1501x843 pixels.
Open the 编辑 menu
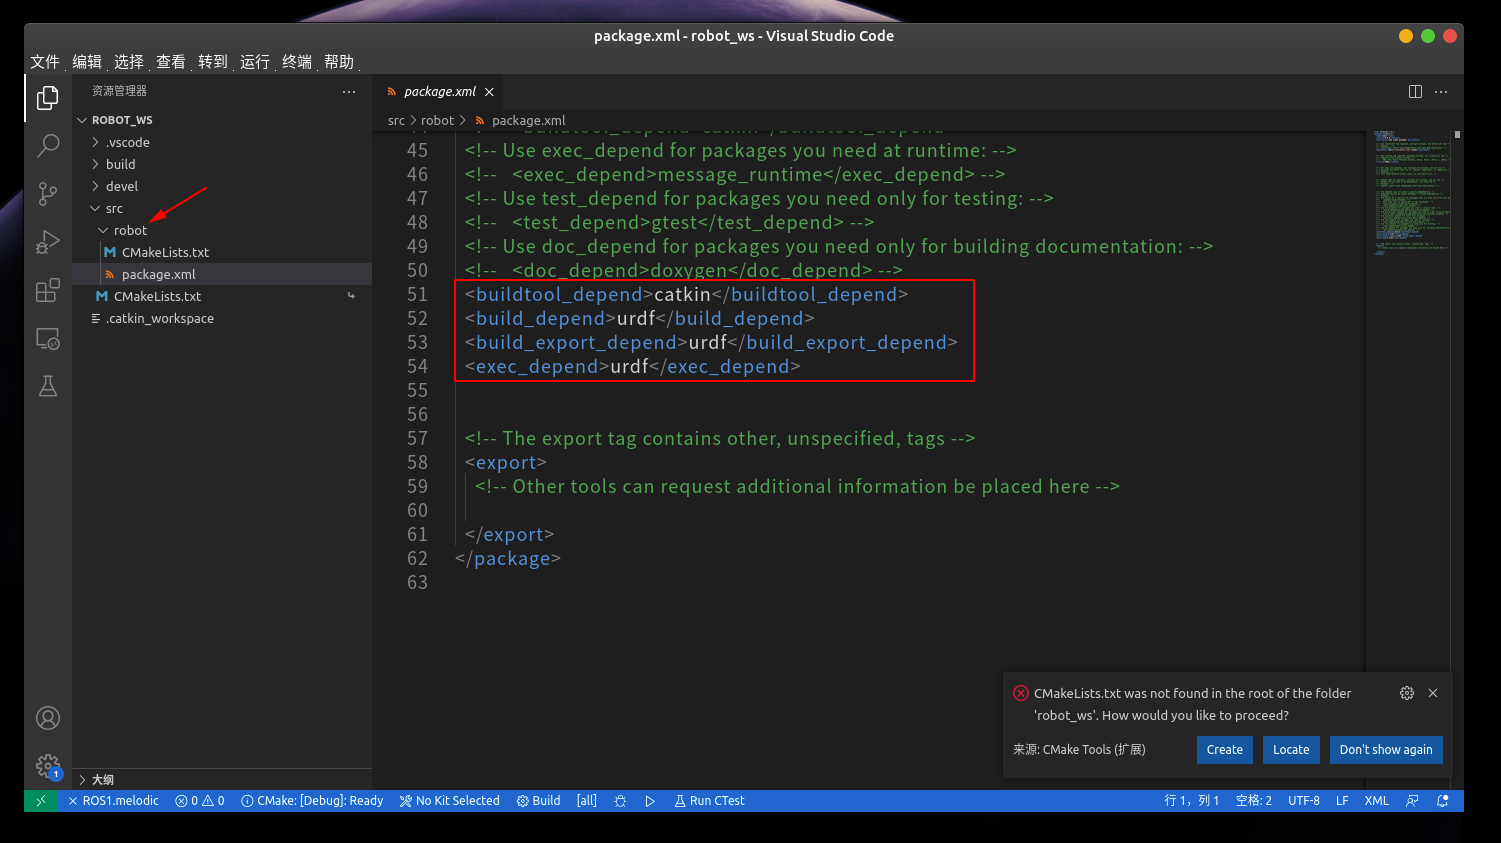point(87,62)
